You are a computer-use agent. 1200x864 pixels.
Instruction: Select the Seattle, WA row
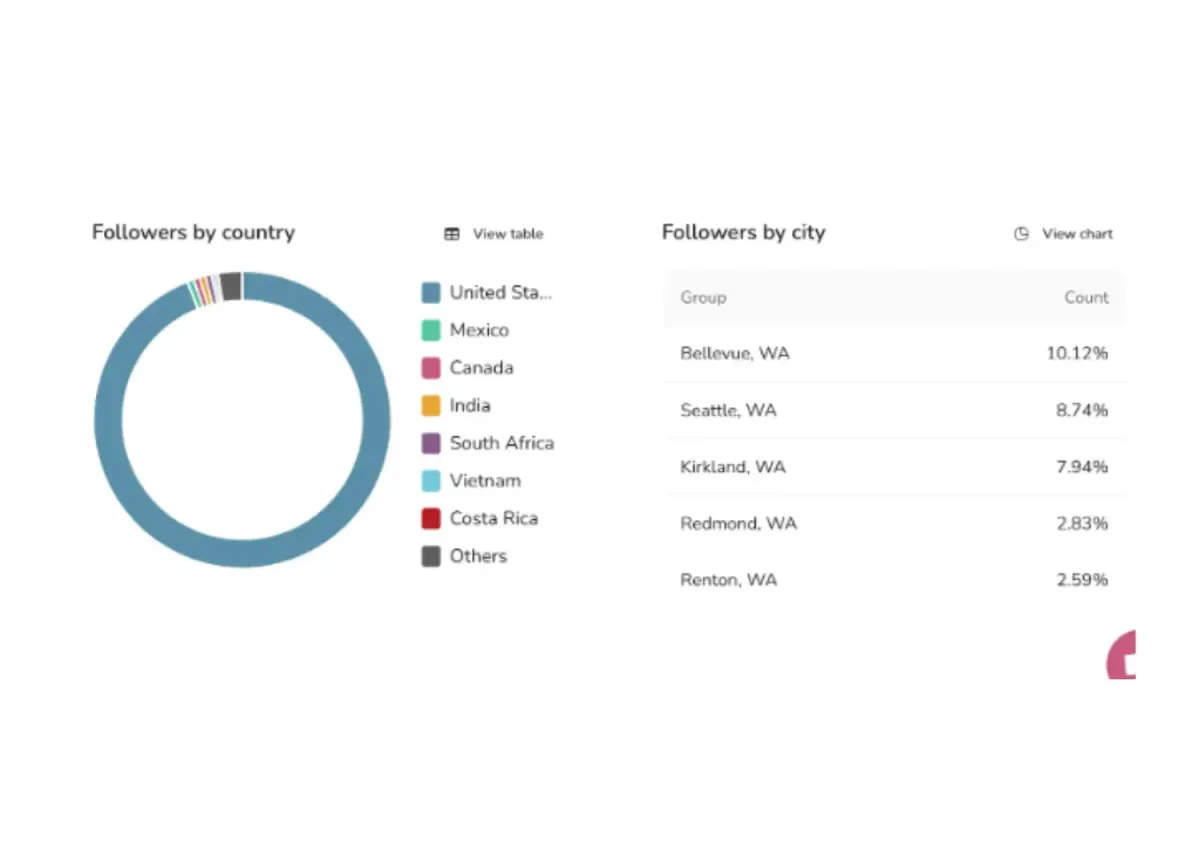click(895, 410)
